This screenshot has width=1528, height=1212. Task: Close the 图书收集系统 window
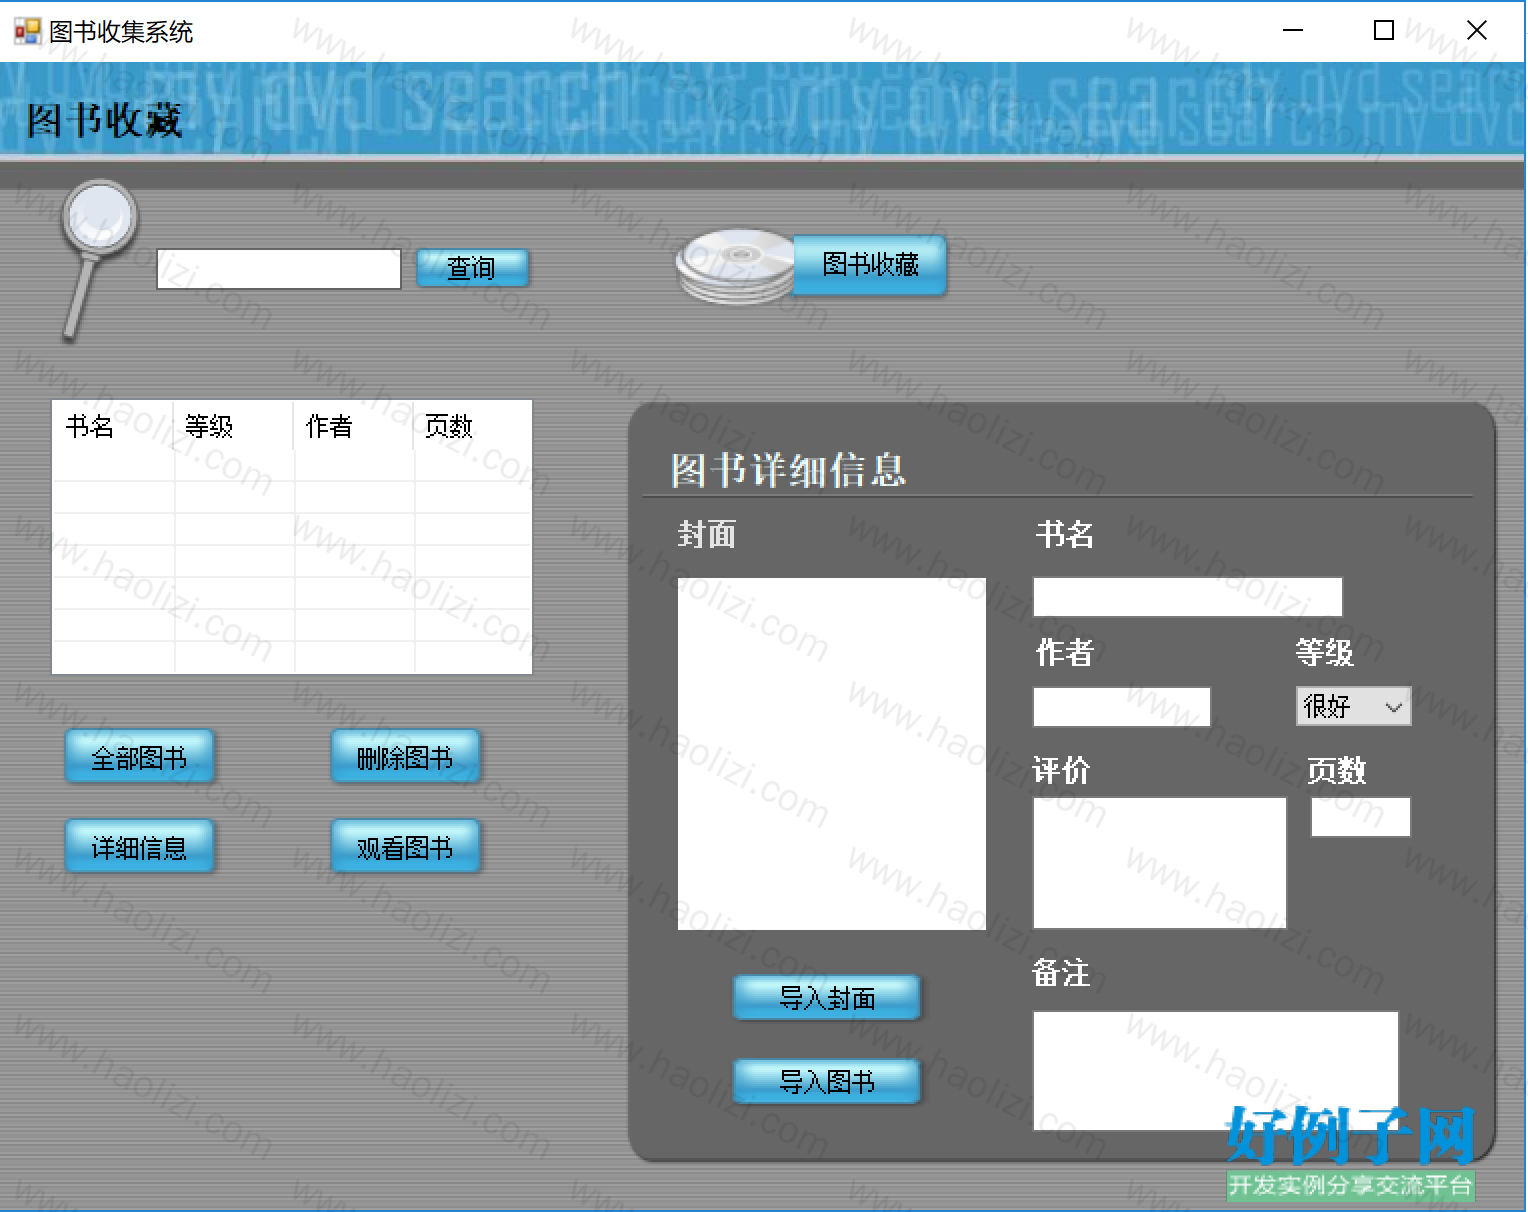click(x=1476, y=31)
